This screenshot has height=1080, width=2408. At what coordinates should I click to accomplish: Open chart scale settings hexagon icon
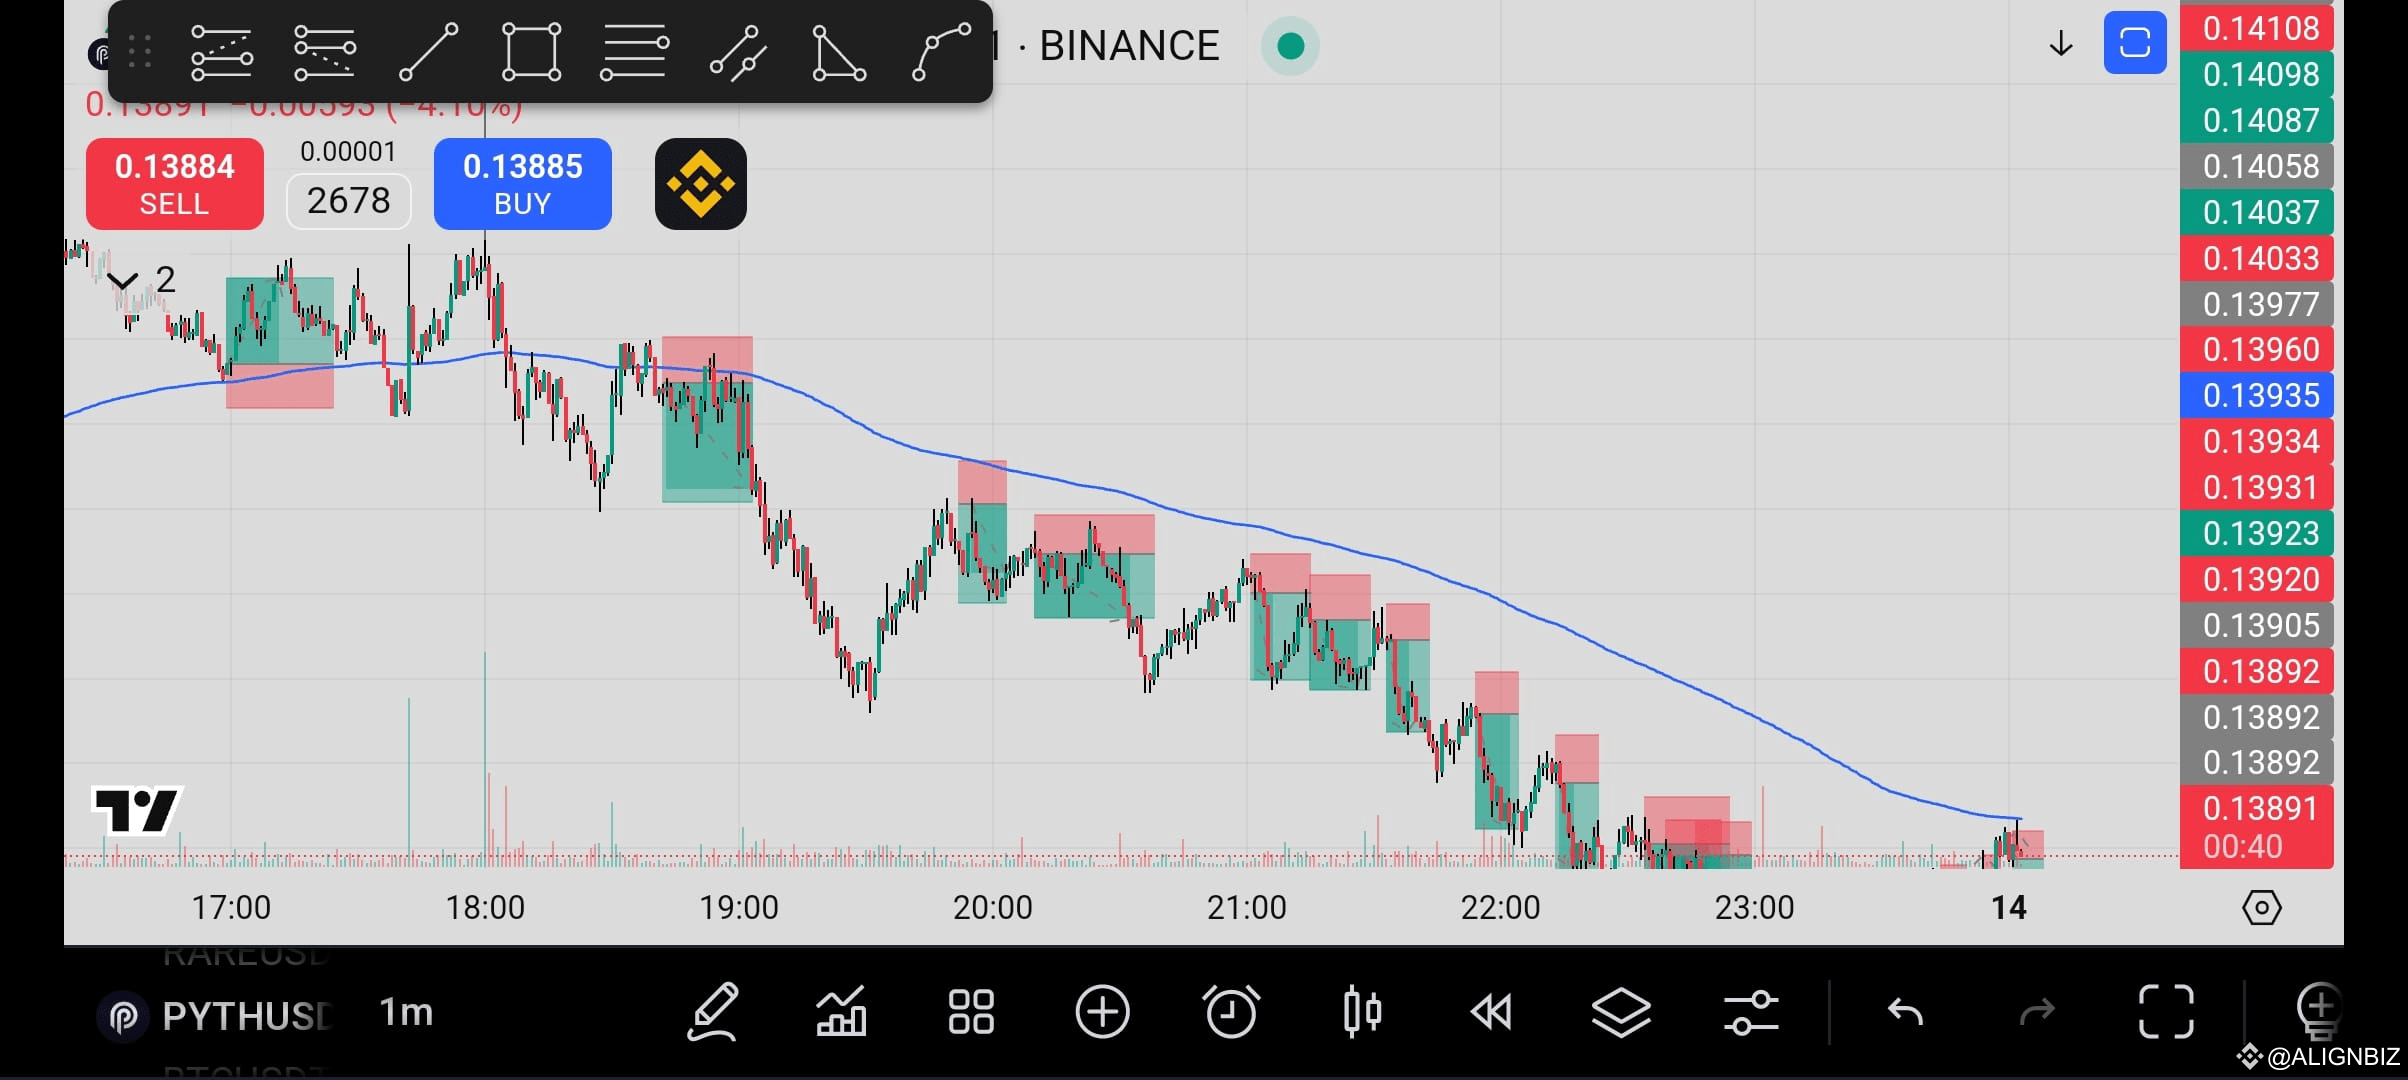point(2261,908)
